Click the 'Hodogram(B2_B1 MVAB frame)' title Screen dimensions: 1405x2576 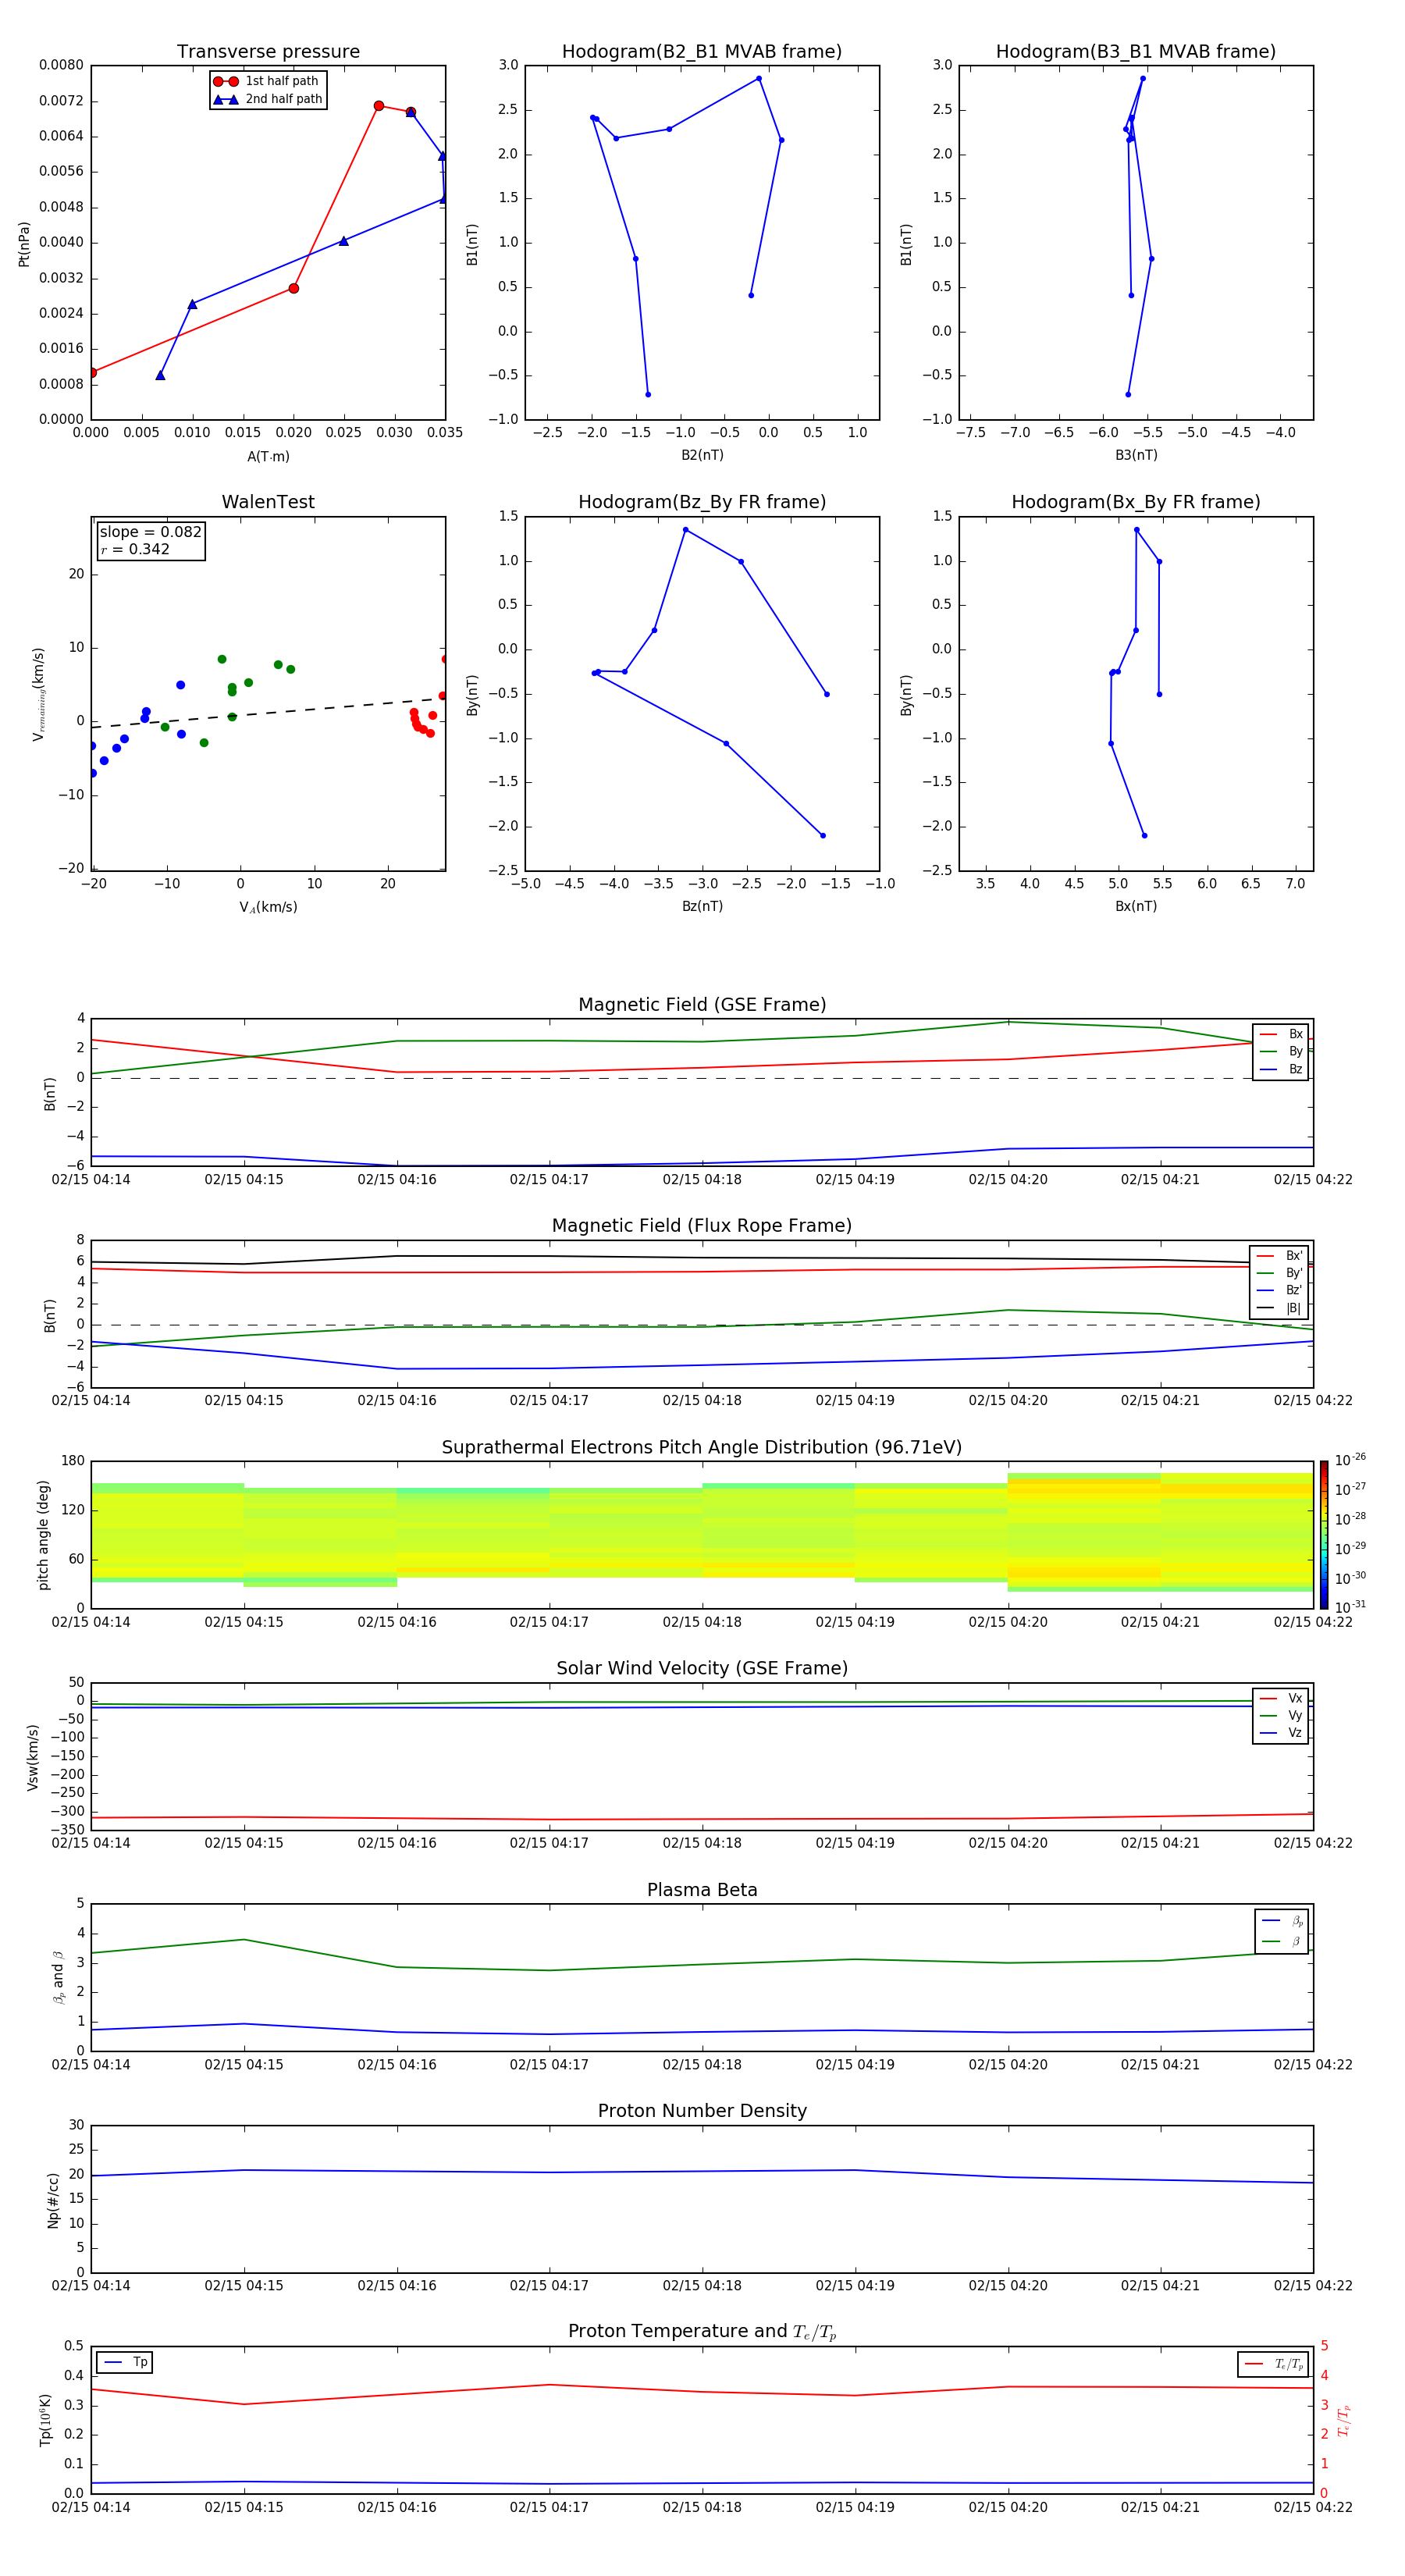point(702,52)
